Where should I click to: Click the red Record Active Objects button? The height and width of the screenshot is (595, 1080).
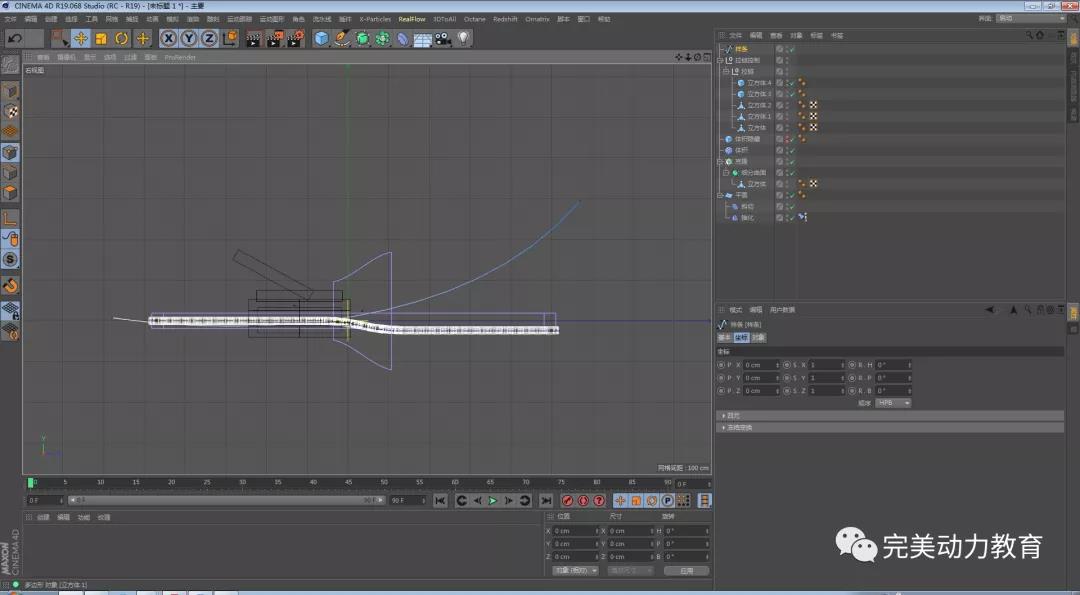pyautogui.click(x=567, y=500)
